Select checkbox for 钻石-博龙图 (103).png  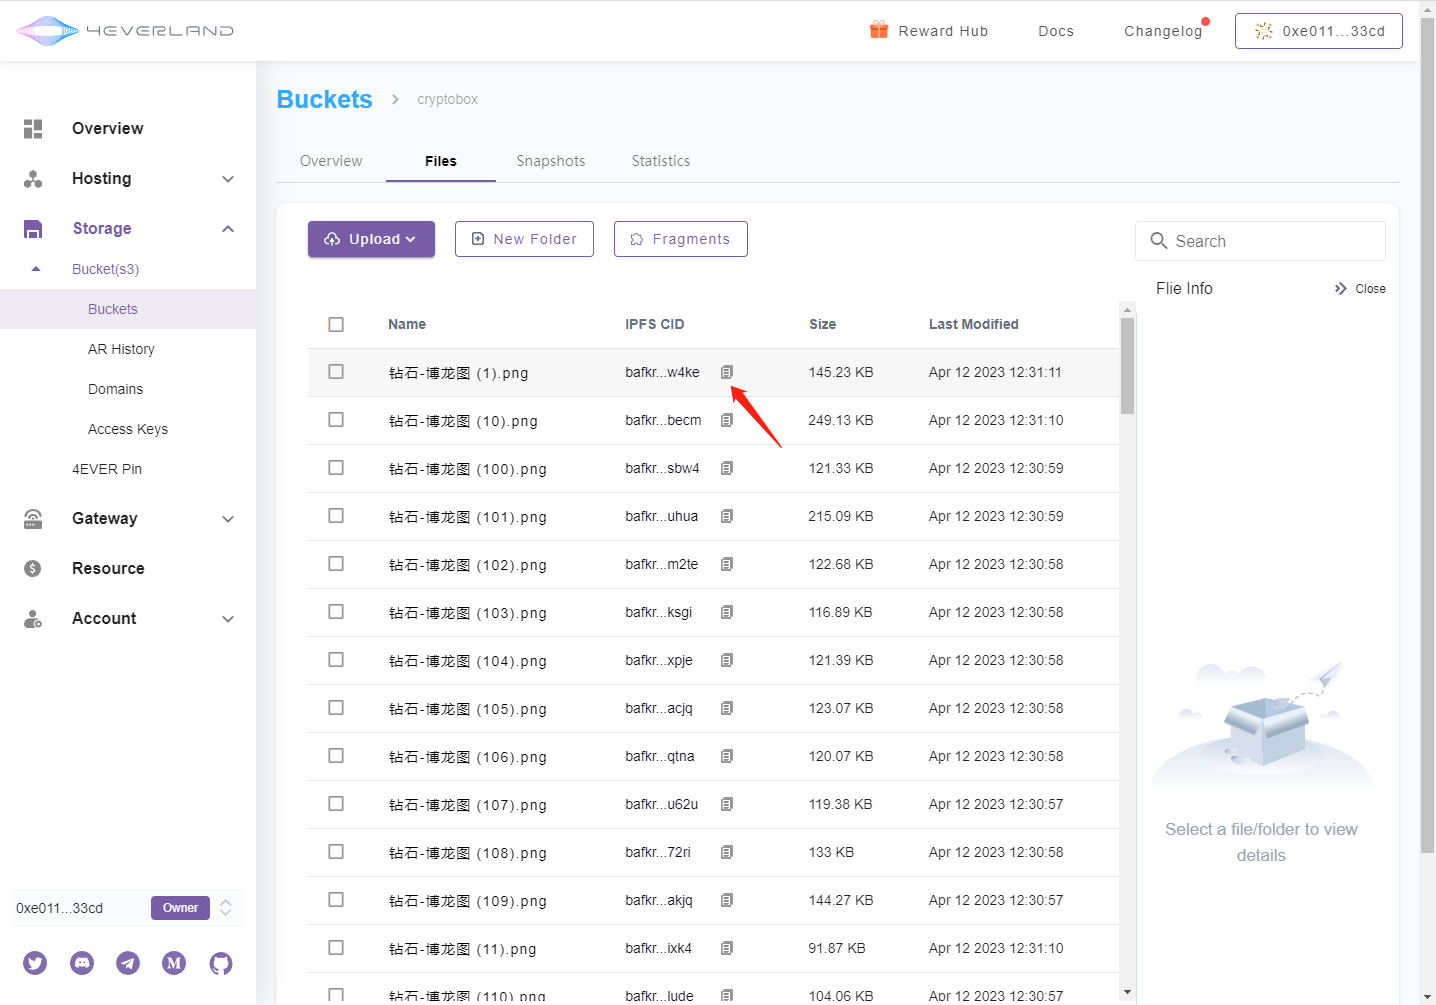tap(336, 612)
